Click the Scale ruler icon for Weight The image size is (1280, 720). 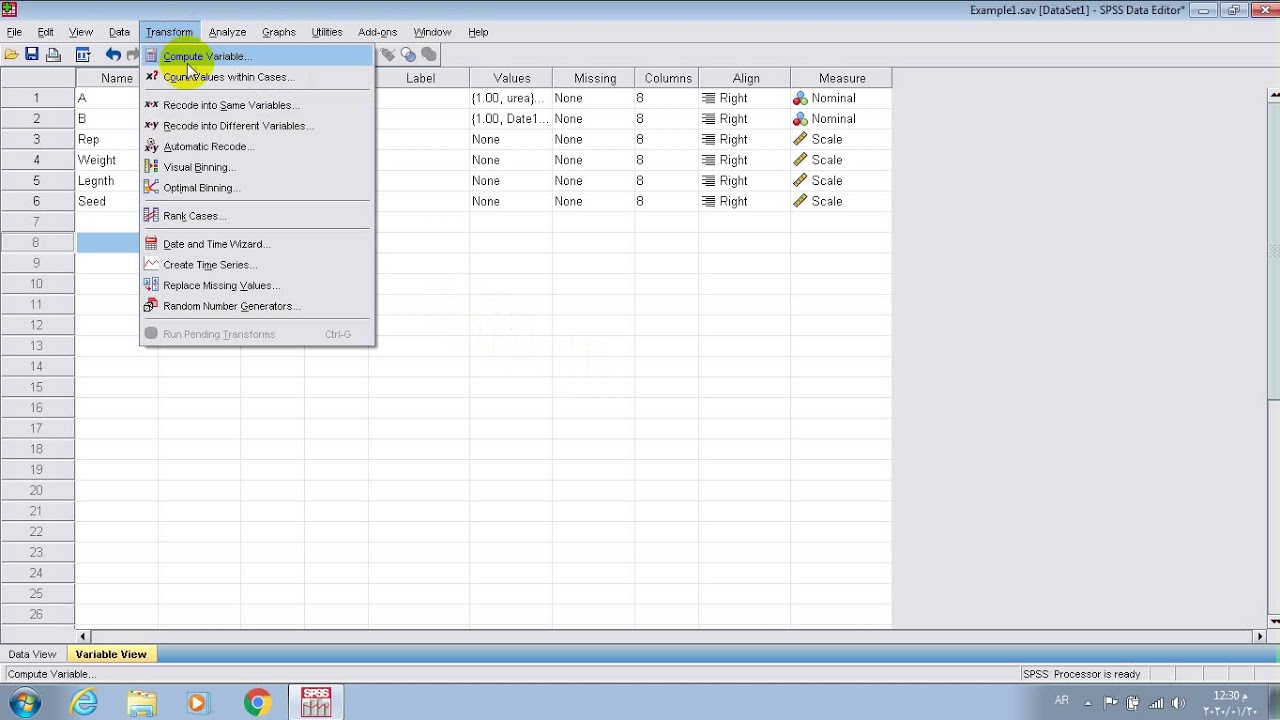tap(800, 160)
